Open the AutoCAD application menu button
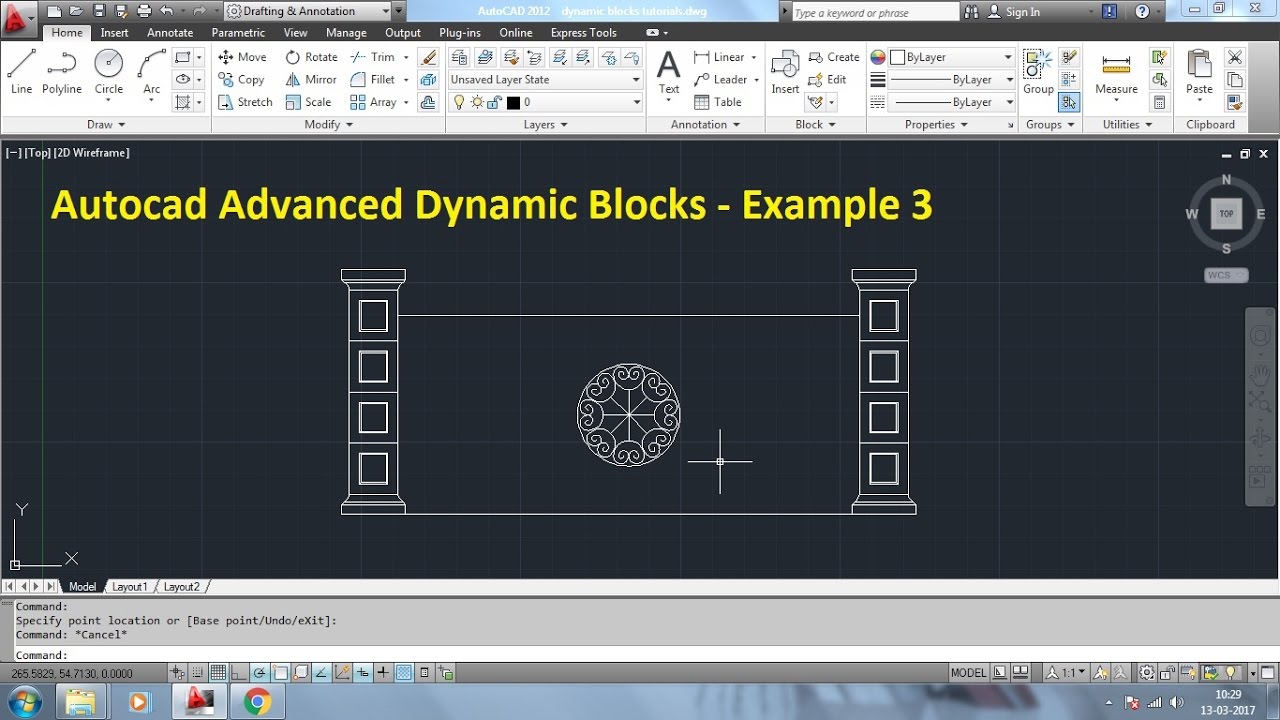Image resolution: width=1280 pixels, height=720 pixels. 18,16
